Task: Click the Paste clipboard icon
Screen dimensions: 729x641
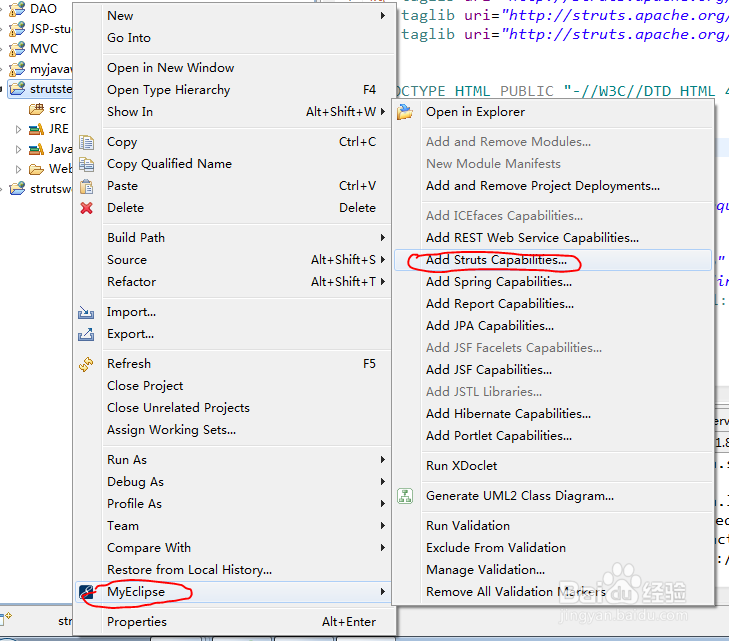Action: (x=86, y=186)
